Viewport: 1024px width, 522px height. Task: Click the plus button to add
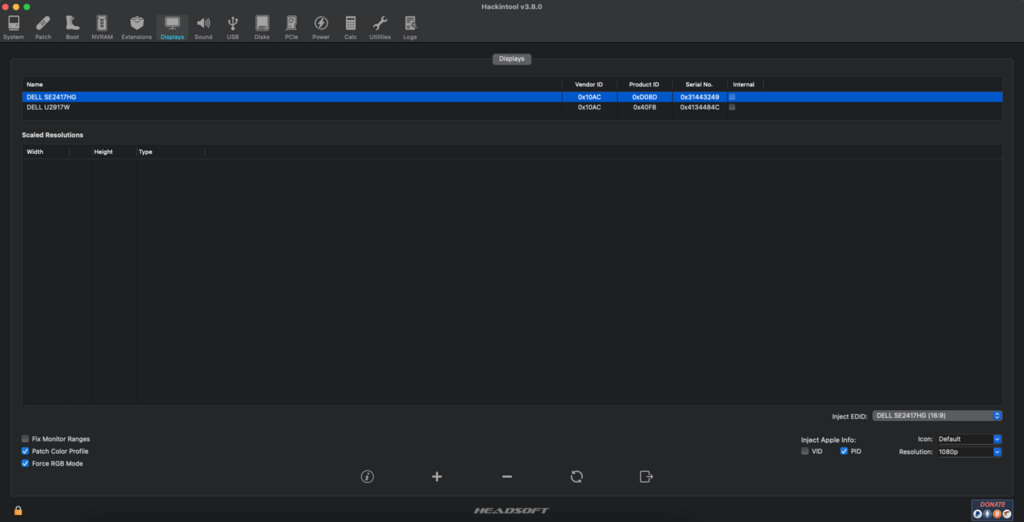(x=437, y=477)
